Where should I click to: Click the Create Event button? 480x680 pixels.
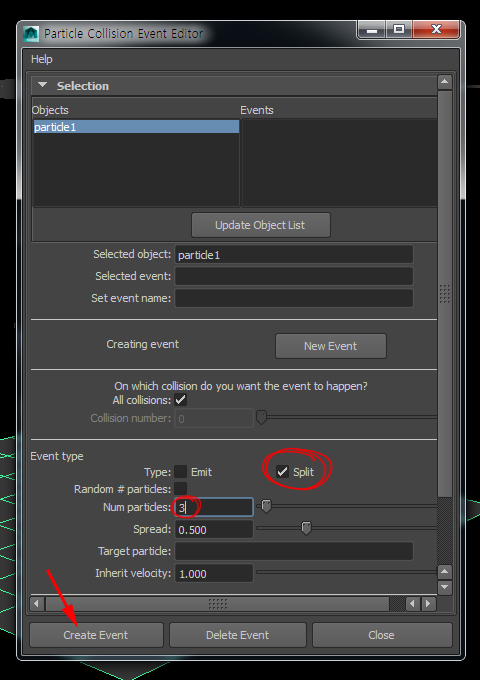(x=96, y=635)
